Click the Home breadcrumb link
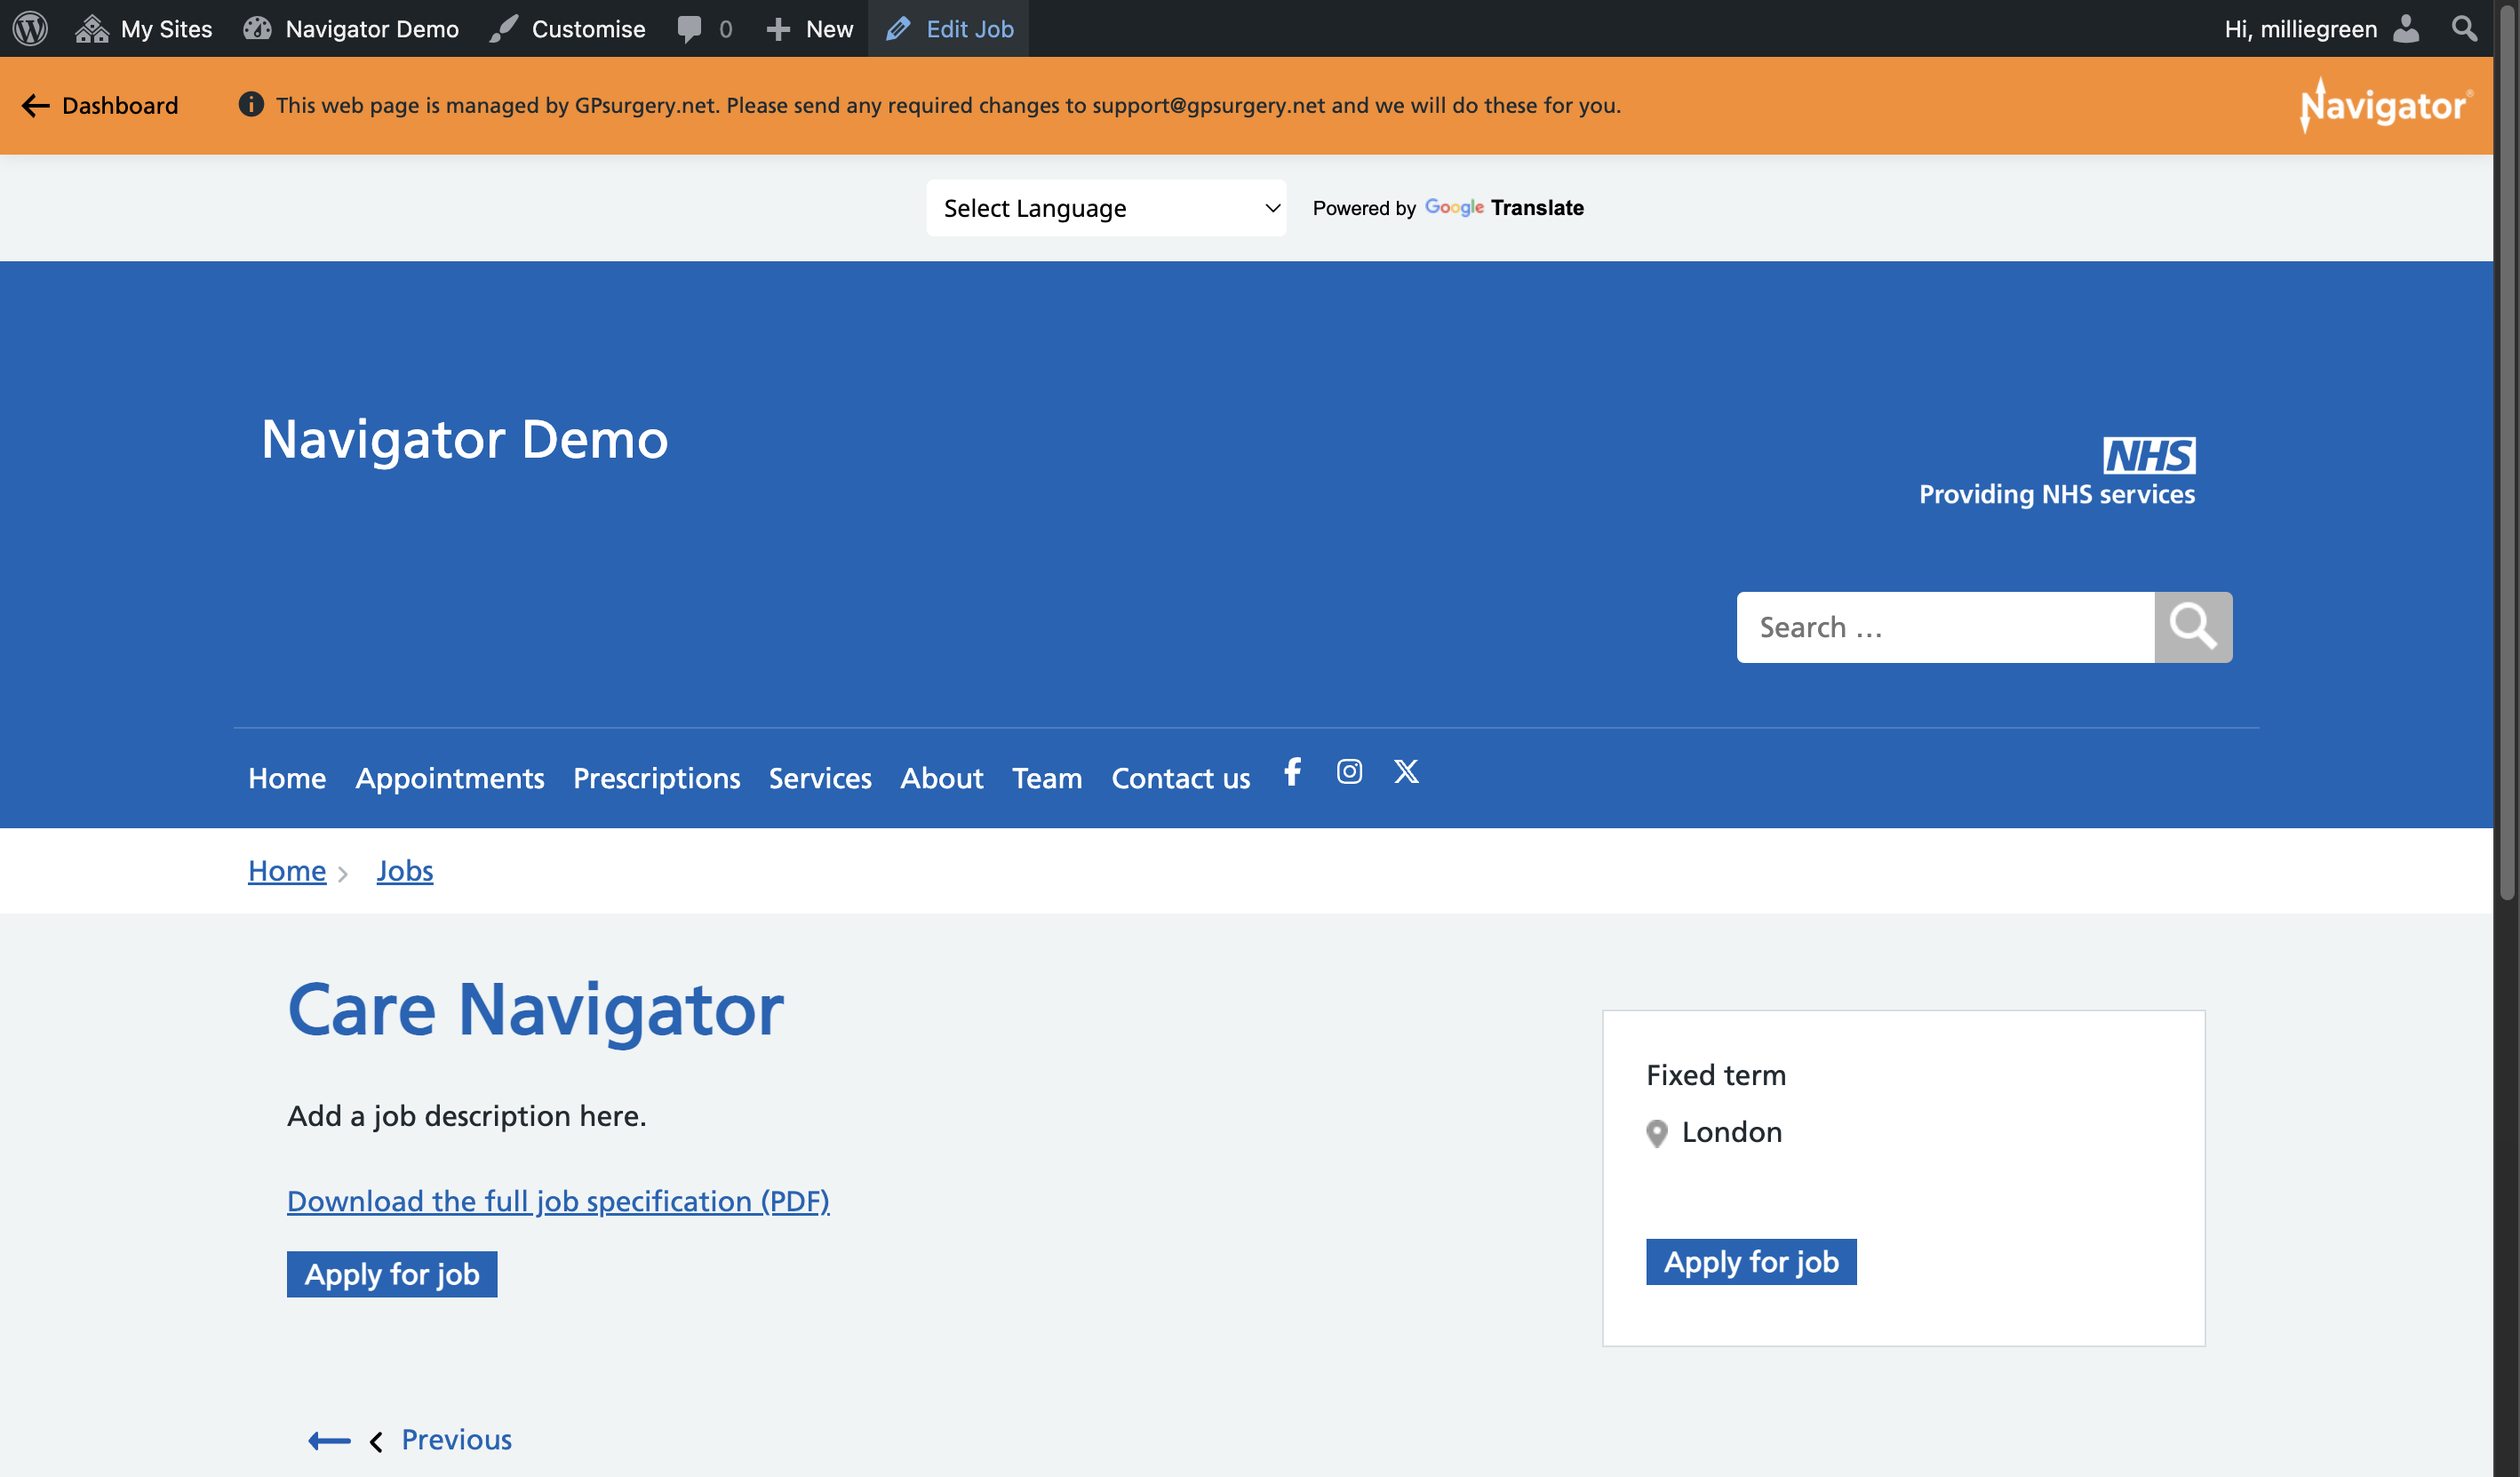2520x1477 pixels. (287, 870)
